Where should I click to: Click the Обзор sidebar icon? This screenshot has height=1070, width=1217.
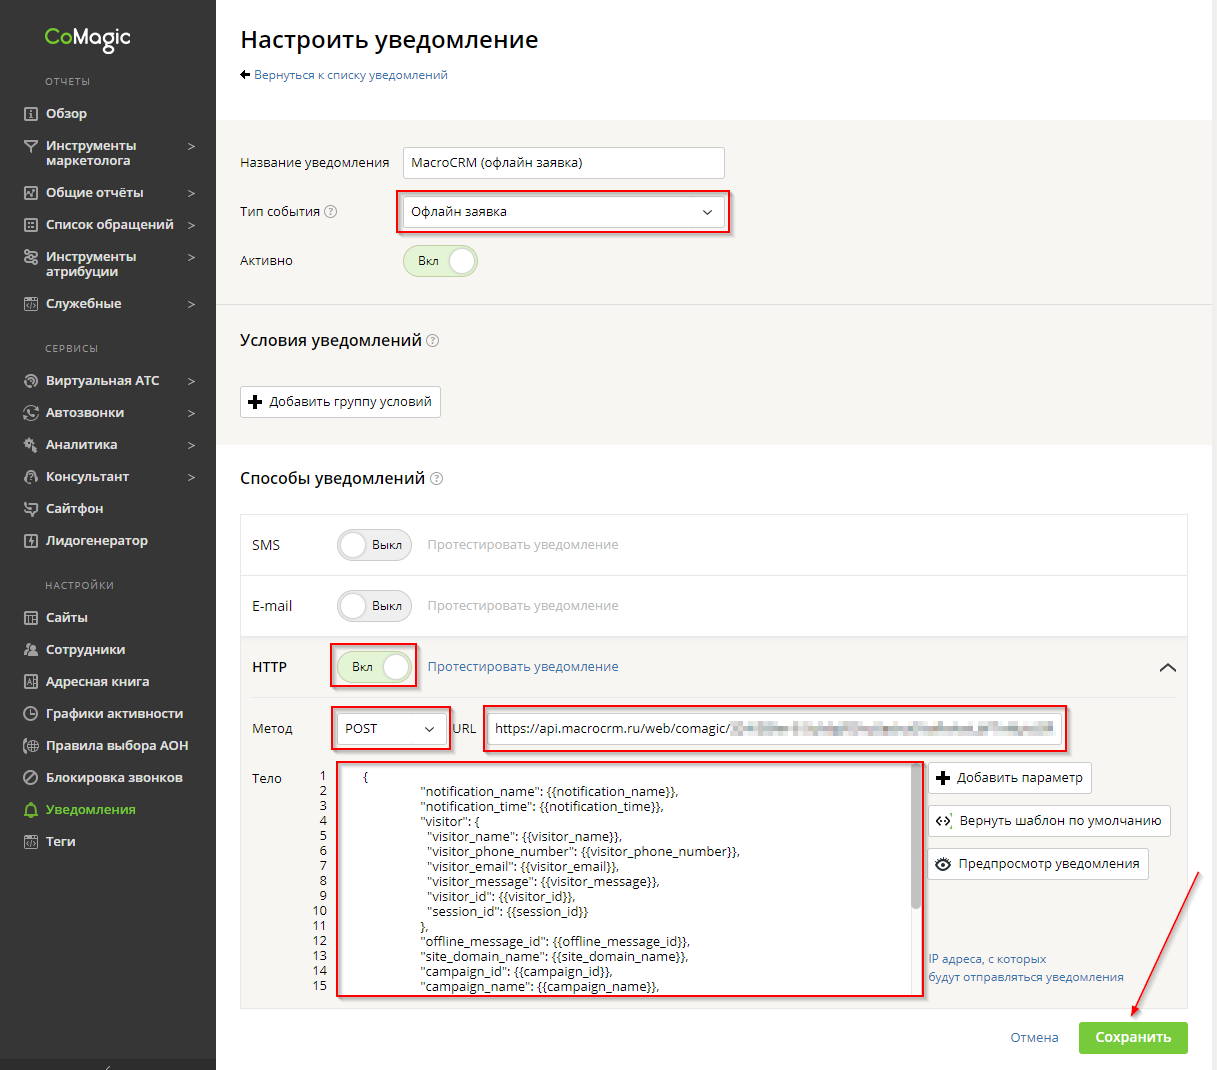coord(31,114)
